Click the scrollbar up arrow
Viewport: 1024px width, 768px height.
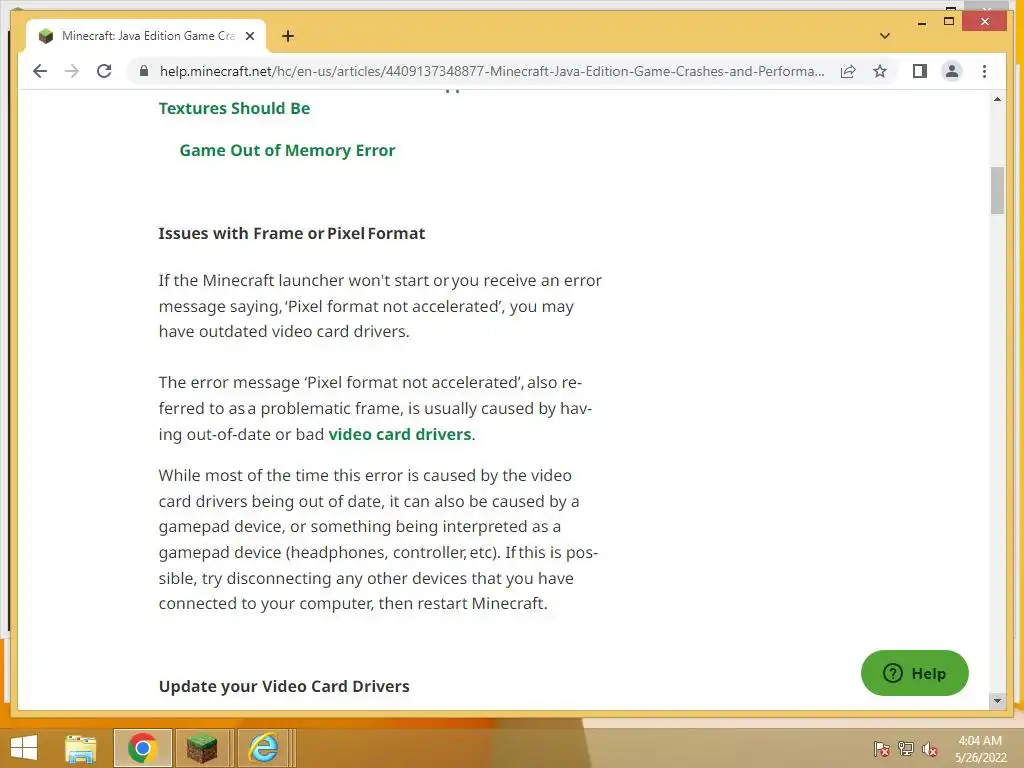coord(997,99)
